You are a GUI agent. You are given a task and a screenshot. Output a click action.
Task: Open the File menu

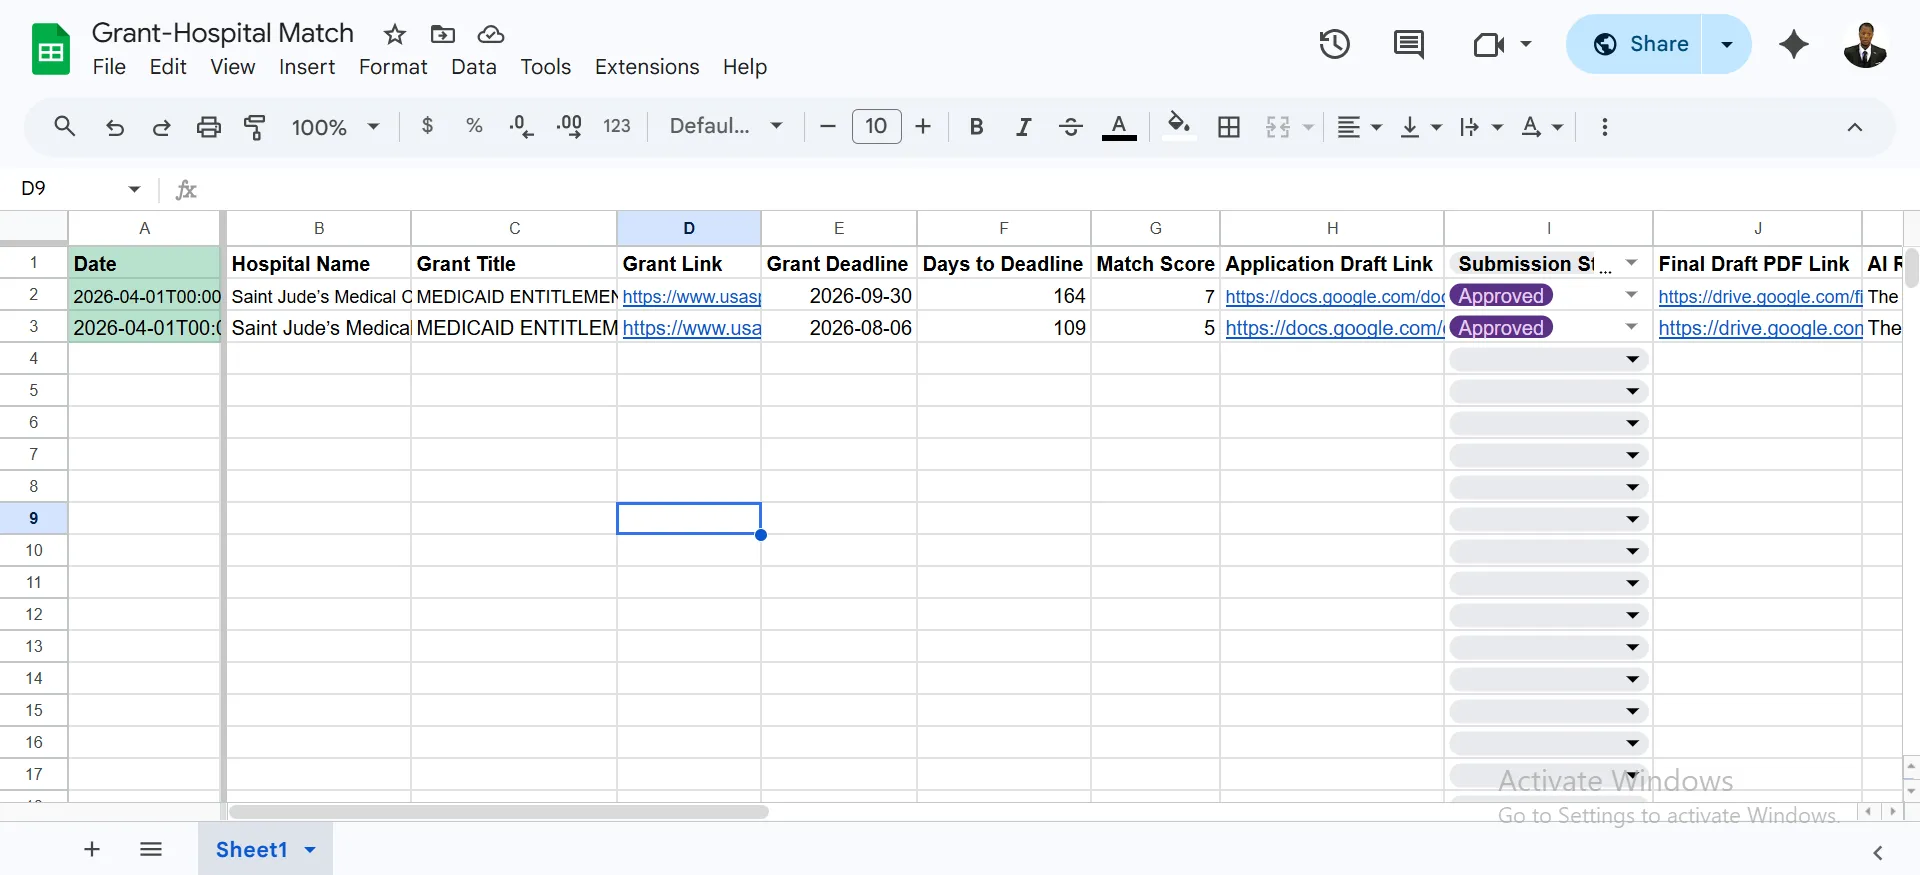pyautogui.click(x=109, y=67)
